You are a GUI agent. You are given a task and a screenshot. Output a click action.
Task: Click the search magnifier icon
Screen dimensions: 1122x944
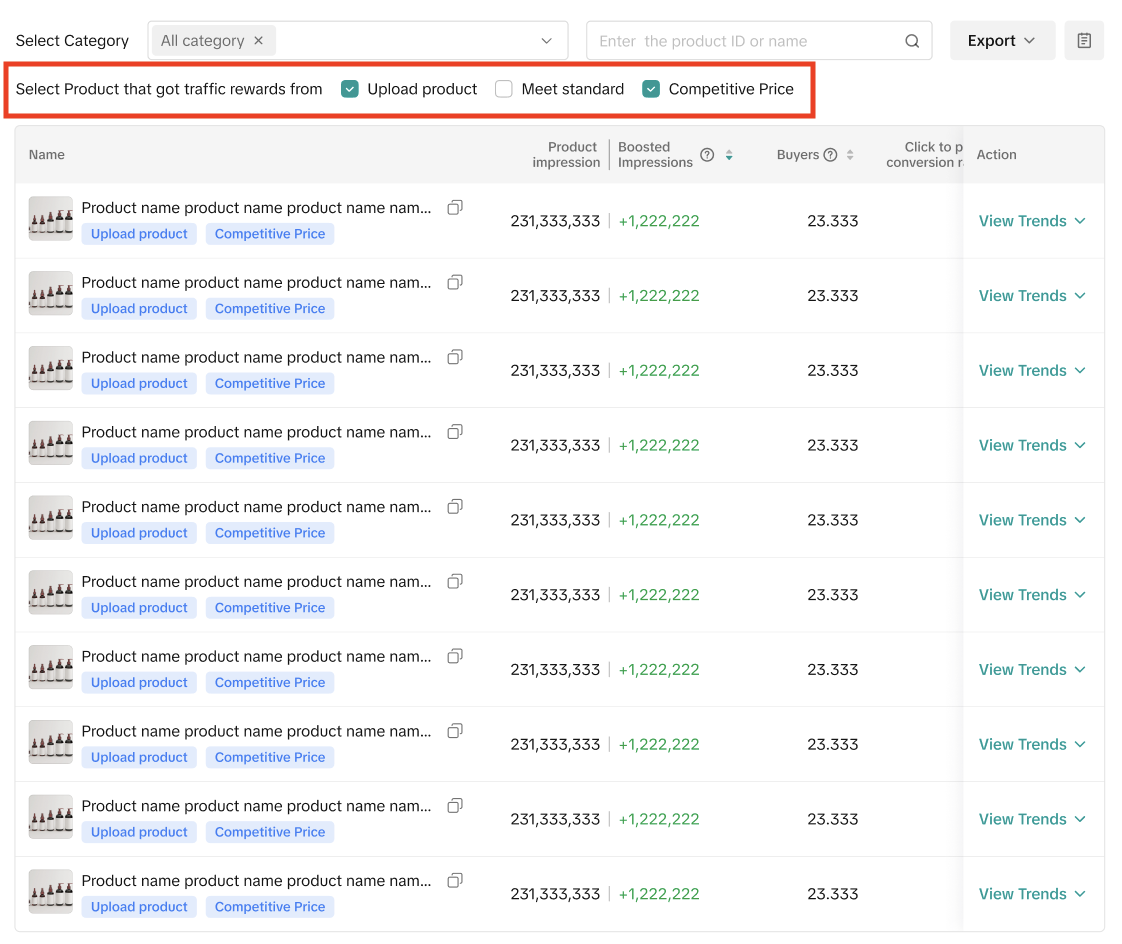pyautogui.click(x=912, y=41)
